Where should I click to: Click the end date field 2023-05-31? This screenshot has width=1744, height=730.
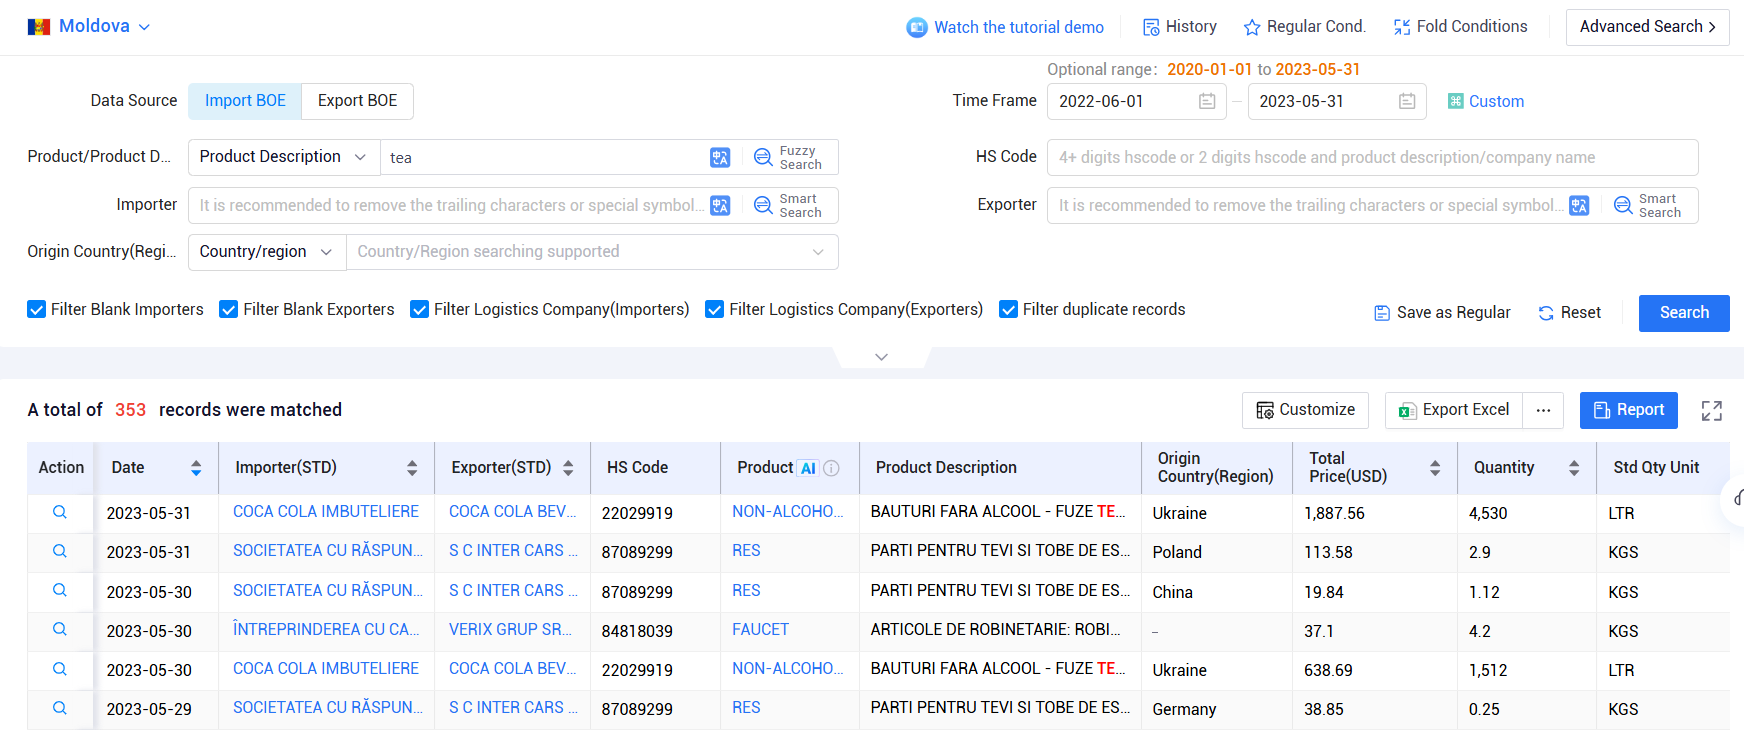pyautogui.click(x=1337, y=101)
